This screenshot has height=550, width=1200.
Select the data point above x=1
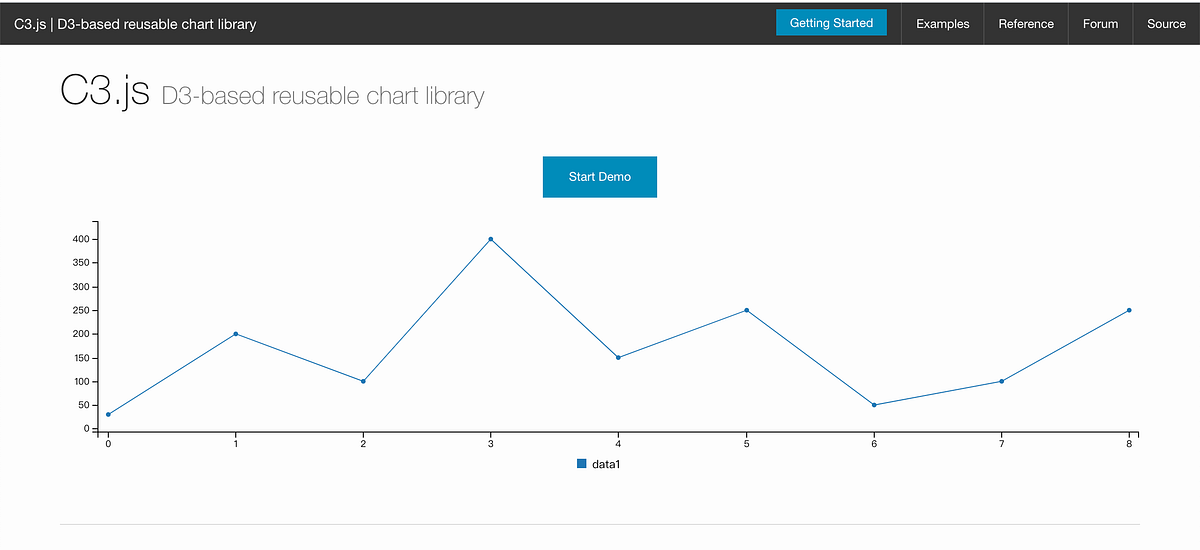[236, 334]
